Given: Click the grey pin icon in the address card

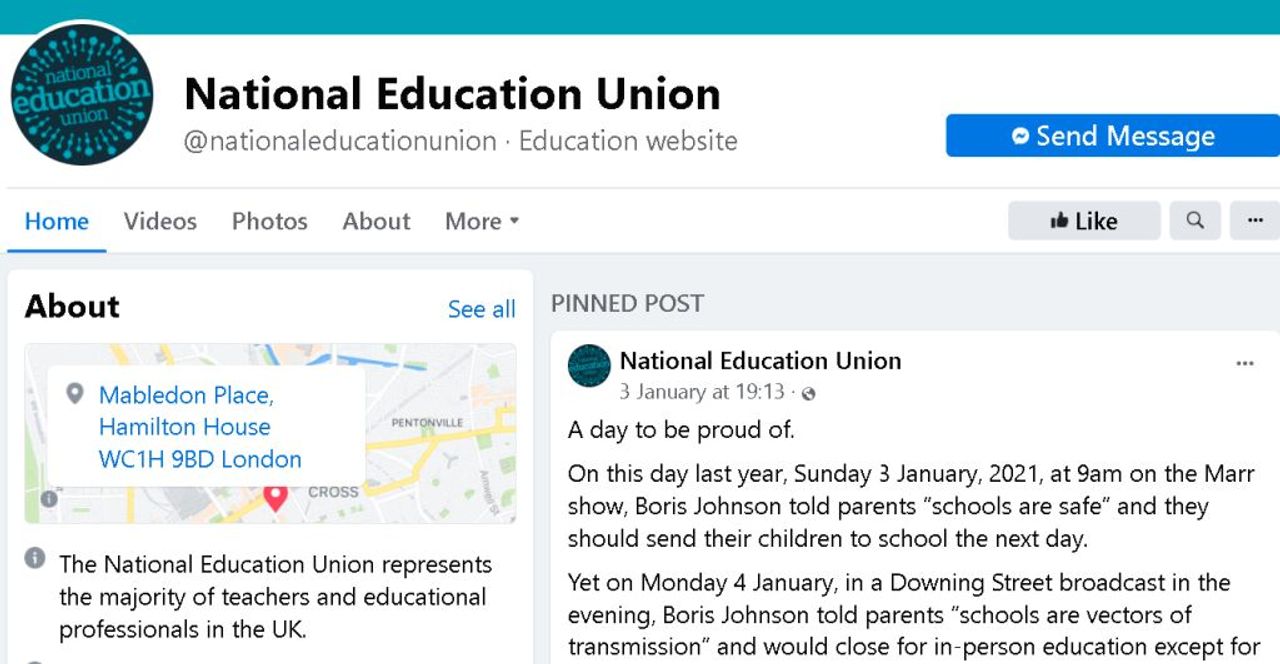Looking at the screenshot, I should pyautogui.click(x=74, y=394).
